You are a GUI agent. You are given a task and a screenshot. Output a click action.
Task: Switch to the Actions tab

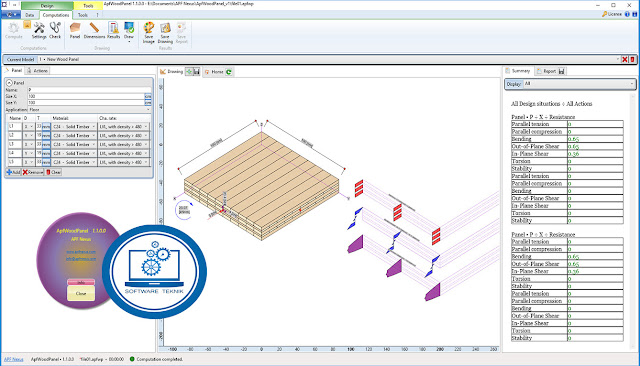(37, 71)
